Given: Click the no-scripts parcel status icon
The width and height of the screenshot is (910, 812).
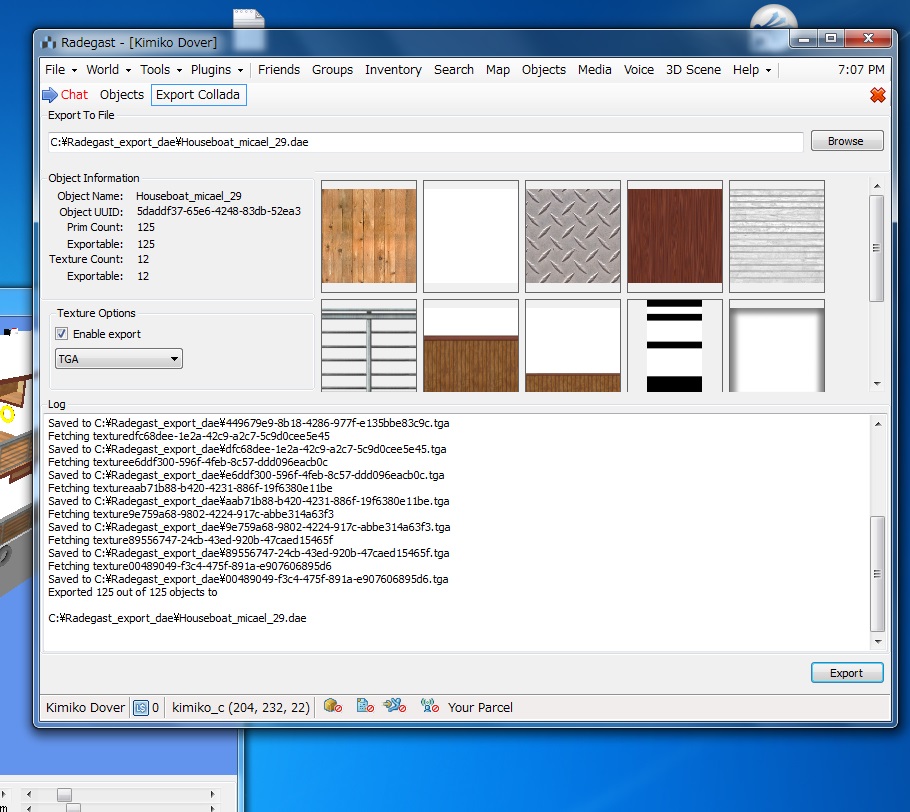Looking at the screenshot, I should pos(365,707).
